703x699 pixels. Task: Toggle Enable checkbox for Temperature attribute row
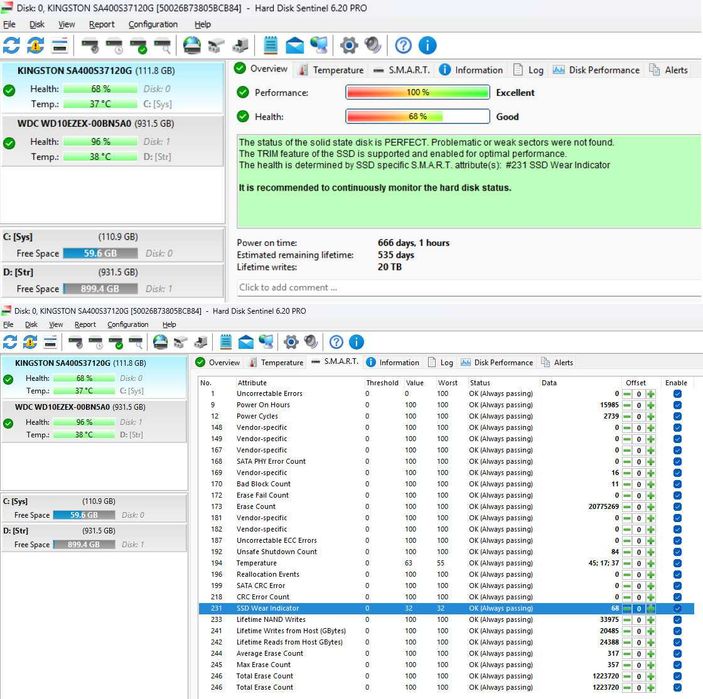(x=677, y=563)
